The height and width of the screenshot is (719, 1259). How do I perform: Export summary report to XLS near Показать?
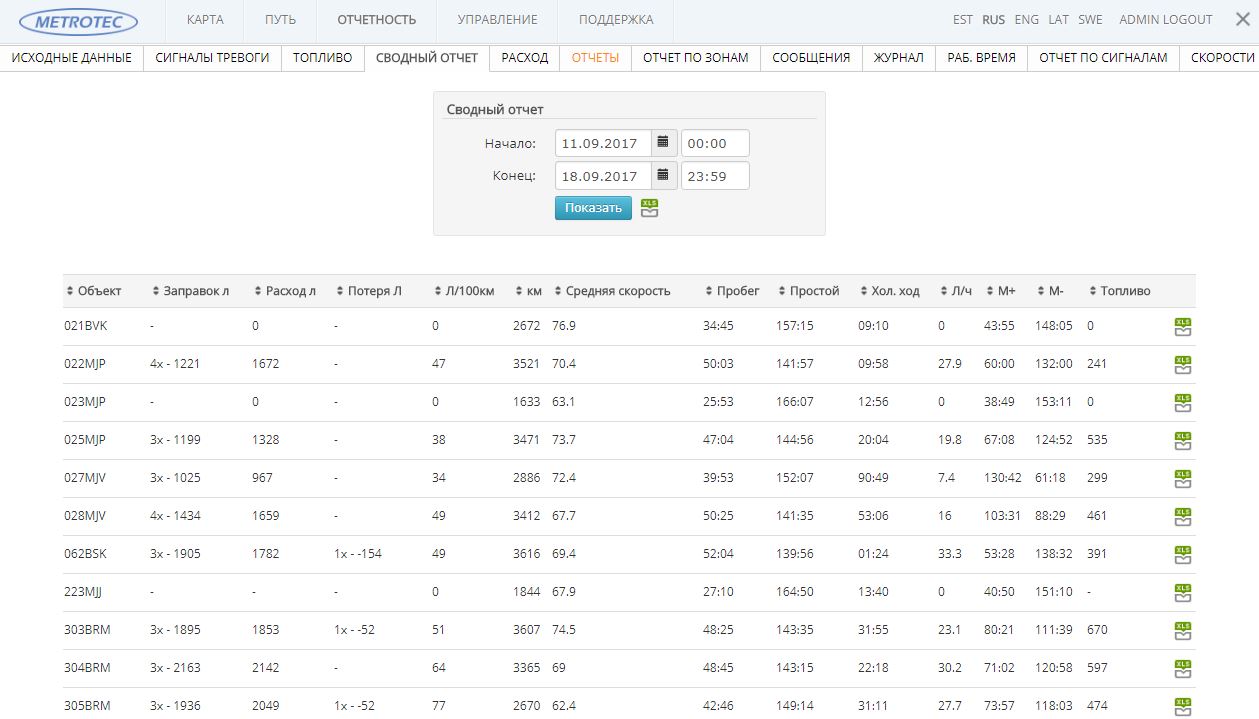[x=649, y=208]
